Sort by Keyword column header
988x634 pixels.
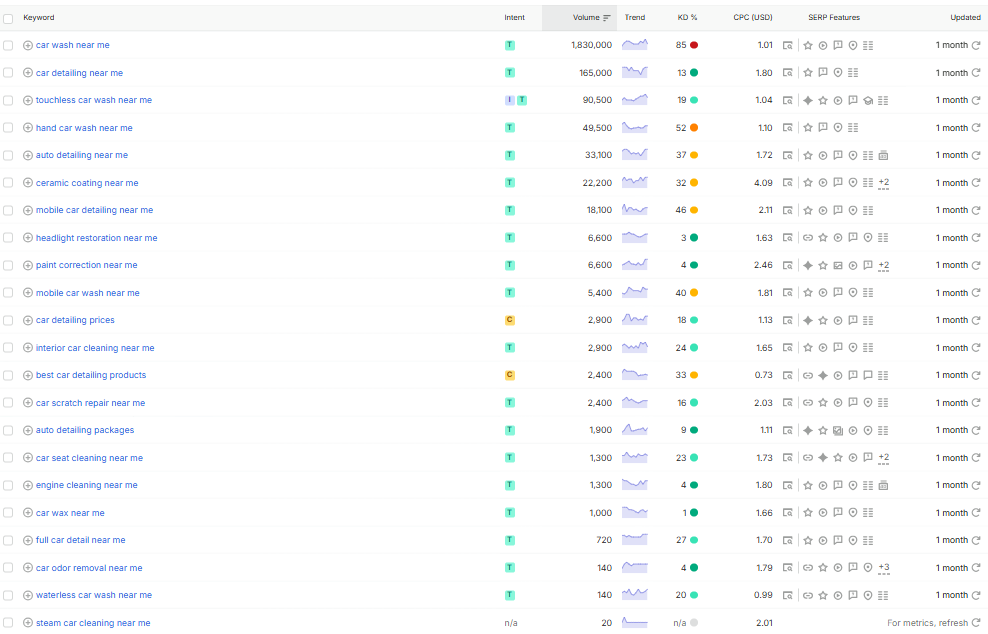pyautogui.click(x=38, y=18)
